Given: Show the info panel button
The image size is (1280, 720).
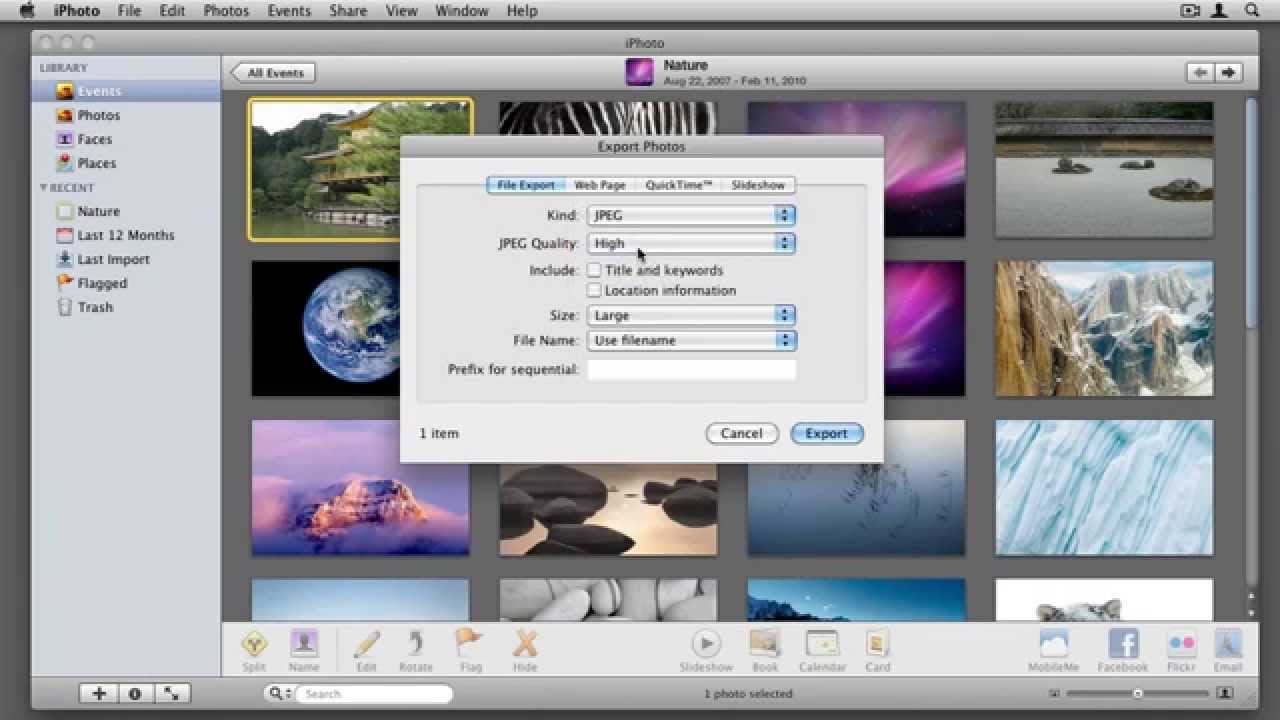Looking at the screenshot, I should (136, 693).
